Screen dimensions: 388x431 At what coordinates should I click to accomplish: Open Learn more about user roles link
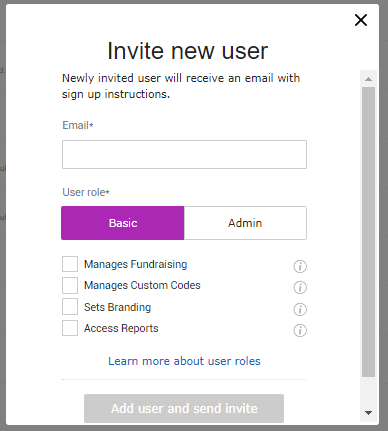[x=184, y=361]
